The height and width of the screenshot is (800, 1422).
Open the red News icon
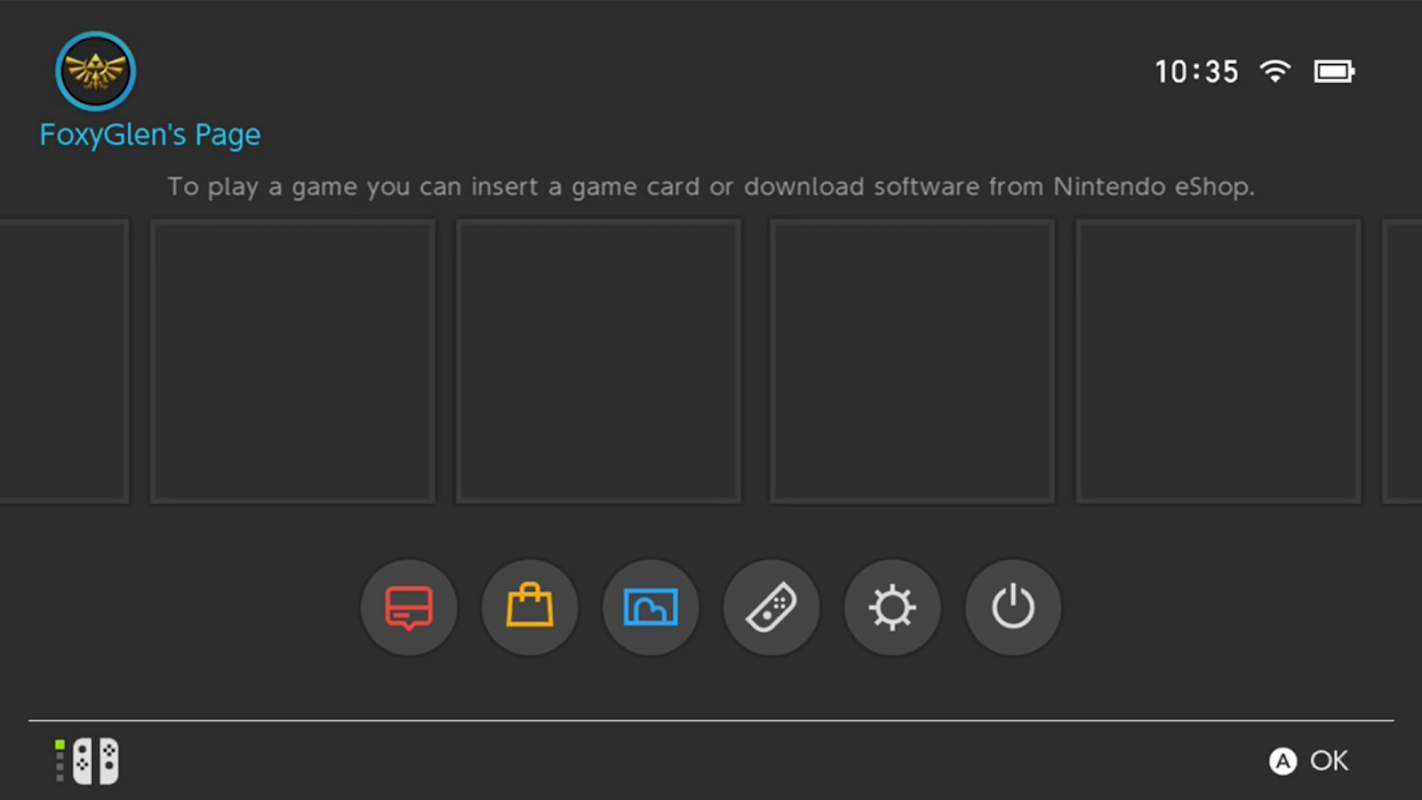click(x=409, y=607)
